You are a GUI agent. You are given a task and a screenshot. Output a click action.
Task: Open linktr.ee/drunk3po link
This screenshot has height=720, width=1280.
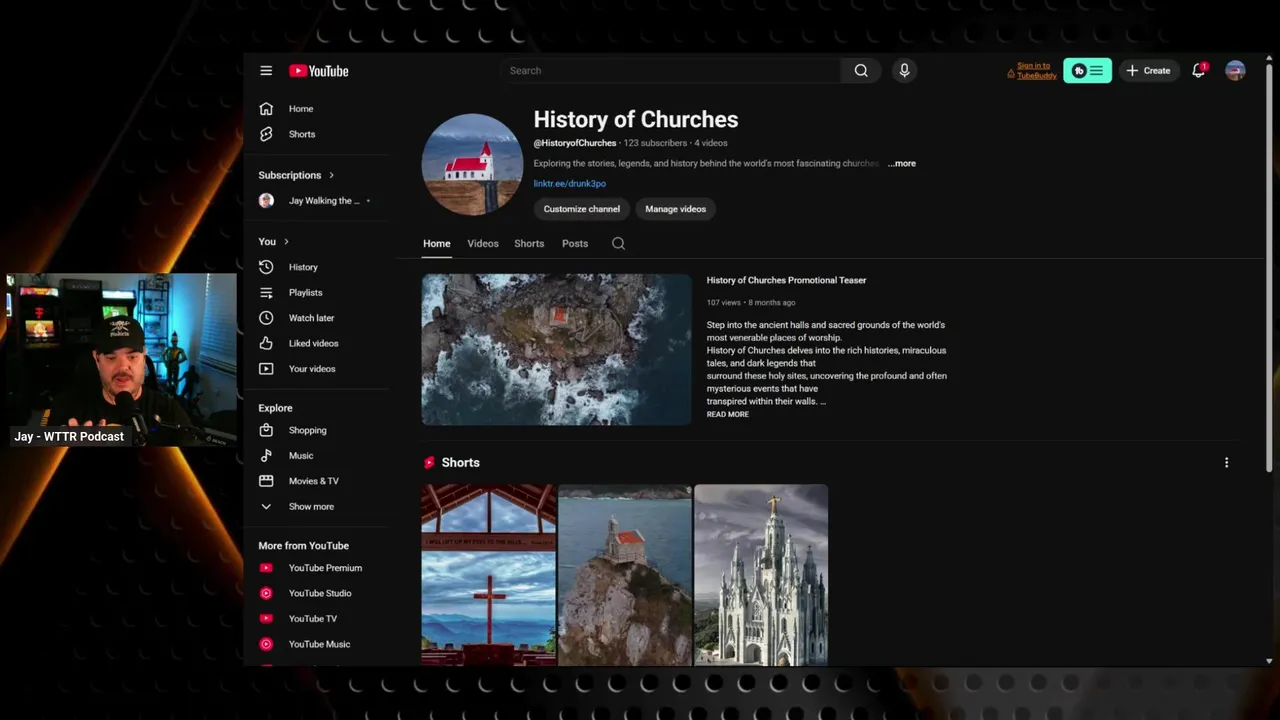pos(569,184)
